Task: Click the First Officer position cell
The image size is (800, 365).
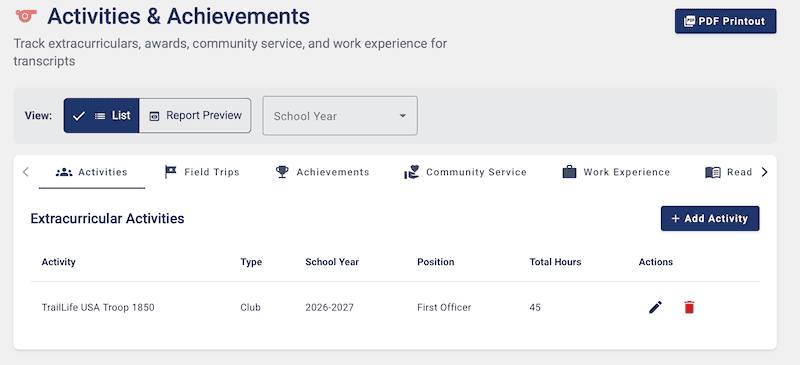Action: click(x=444, y=307)
